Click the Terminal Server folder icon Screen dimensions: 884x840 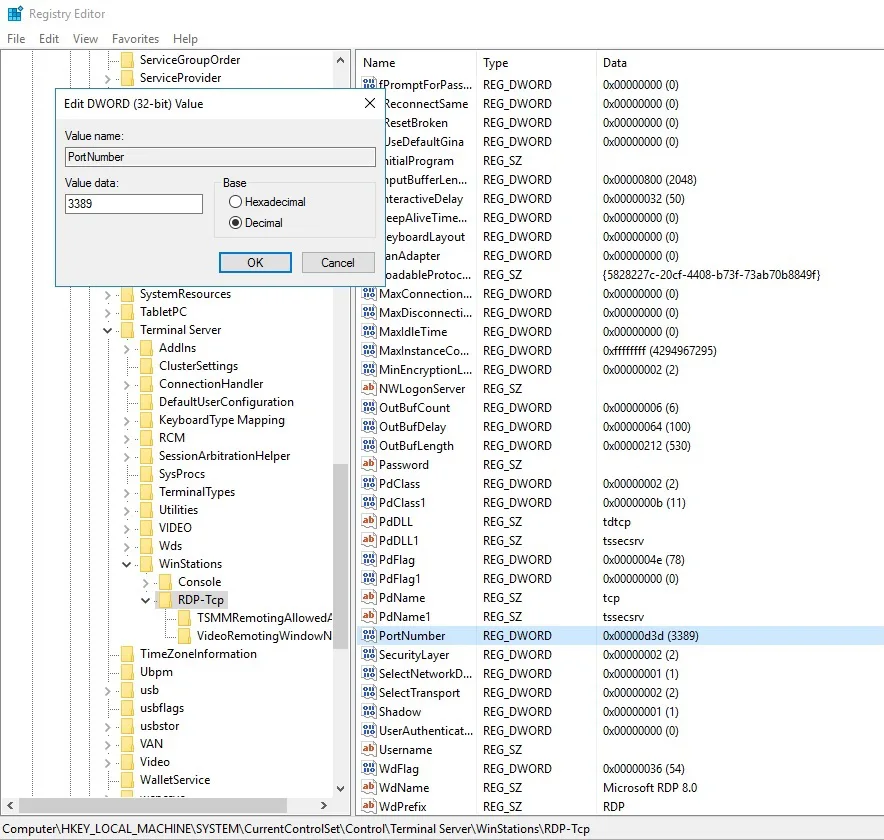pyautogui.click(x=127, y=330)
